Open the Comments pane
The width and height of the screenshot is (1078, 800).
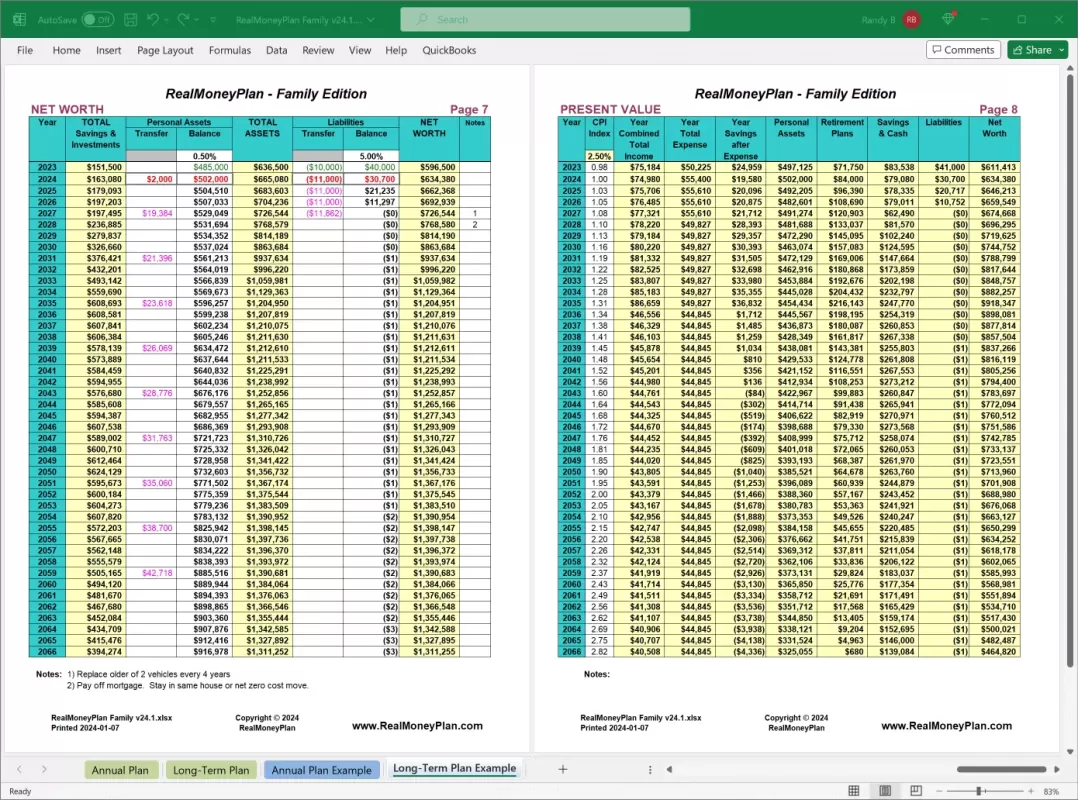(x=963, y=49)
